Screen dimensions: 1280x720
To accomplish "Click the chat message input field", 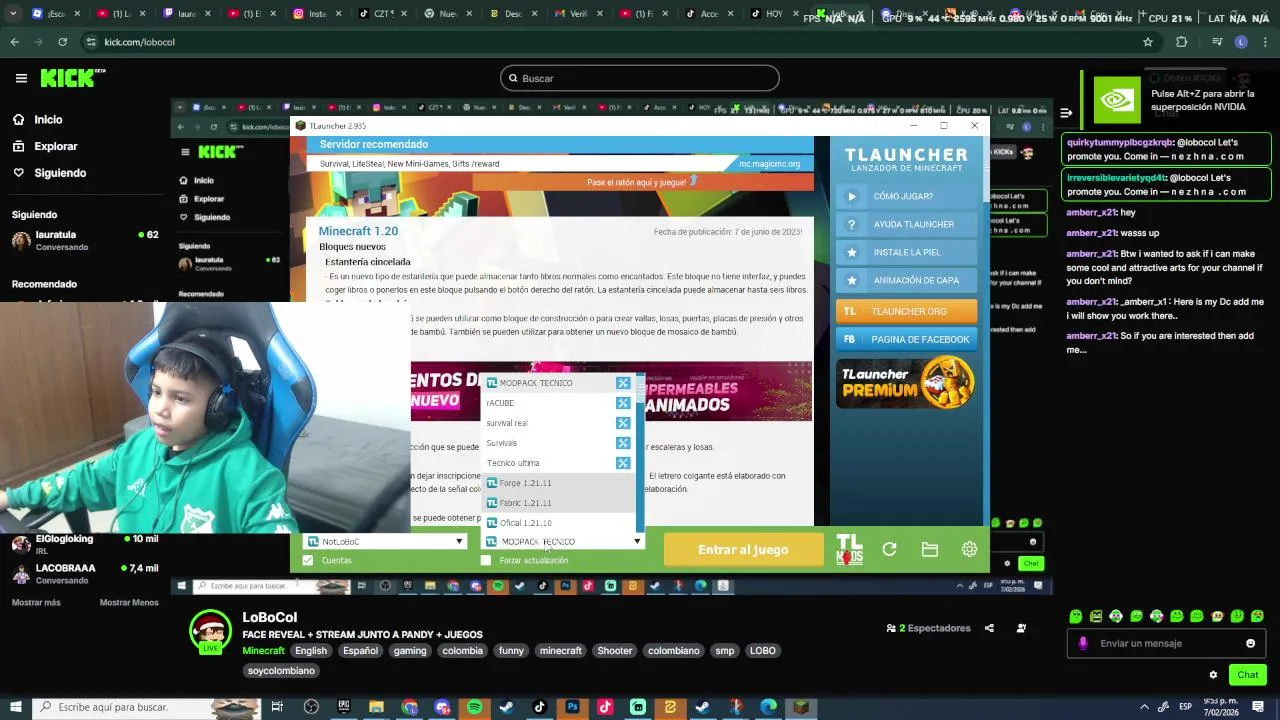I will (x=1165, y=643).
